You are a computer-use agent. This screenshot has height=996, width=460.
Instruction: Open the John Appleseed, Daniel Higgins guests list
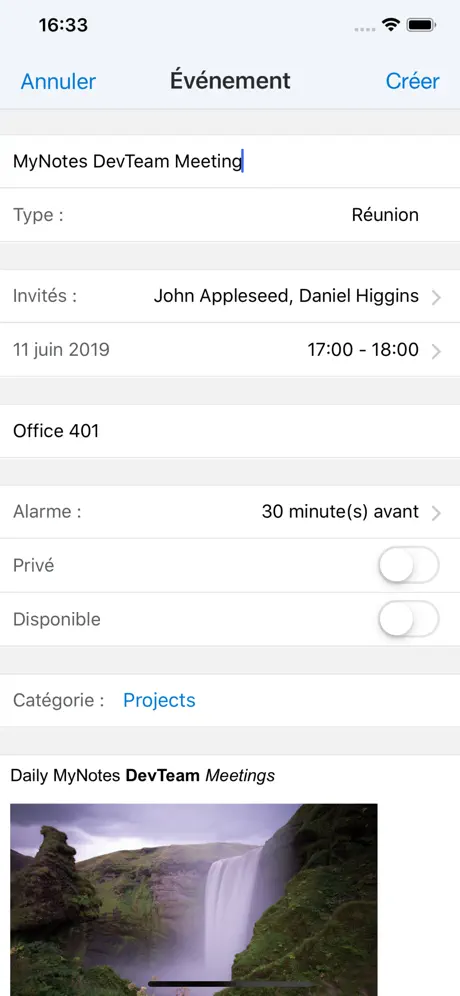click(286, 296)
